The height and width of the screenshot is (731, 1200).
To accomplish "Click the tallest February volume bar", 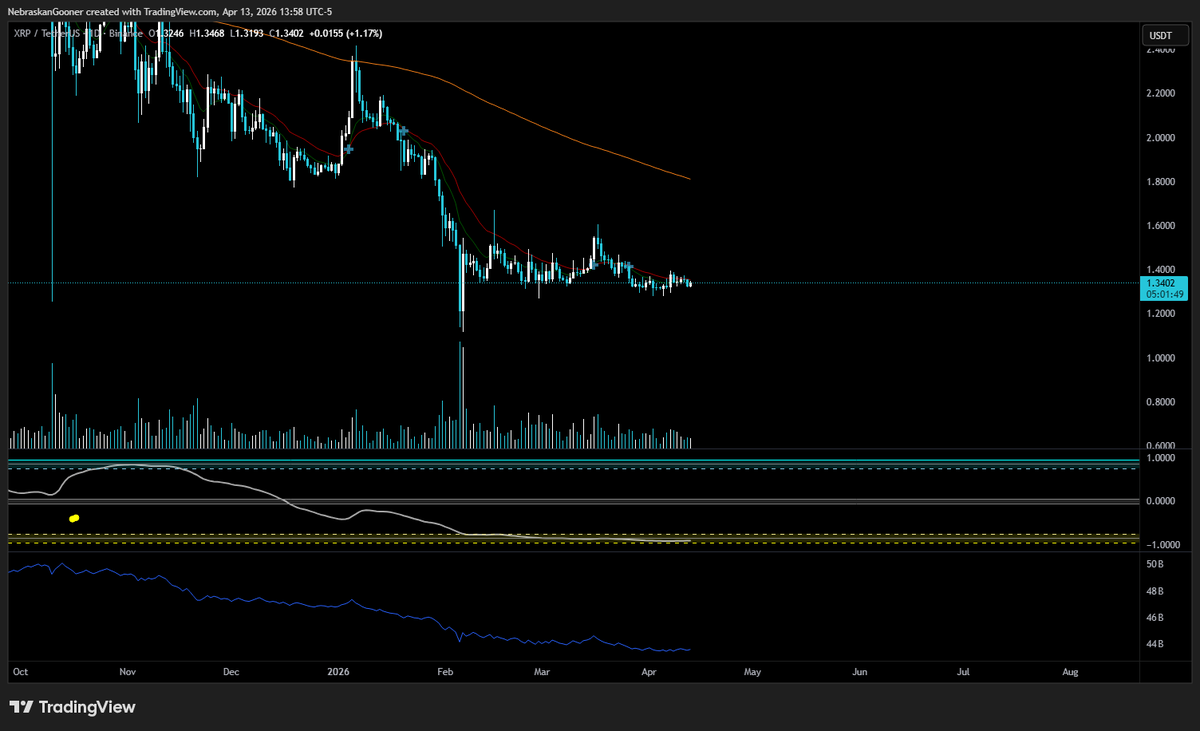I will pyautogui.click(x=461, y=395).
